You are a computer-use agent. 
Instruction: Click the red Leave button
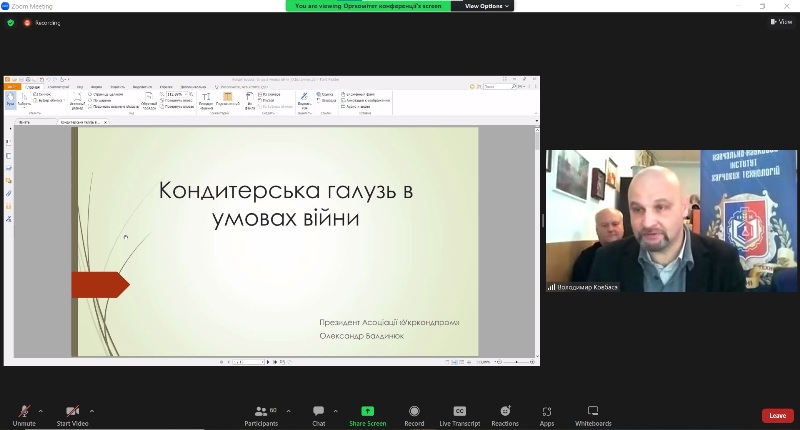[777, 416]
